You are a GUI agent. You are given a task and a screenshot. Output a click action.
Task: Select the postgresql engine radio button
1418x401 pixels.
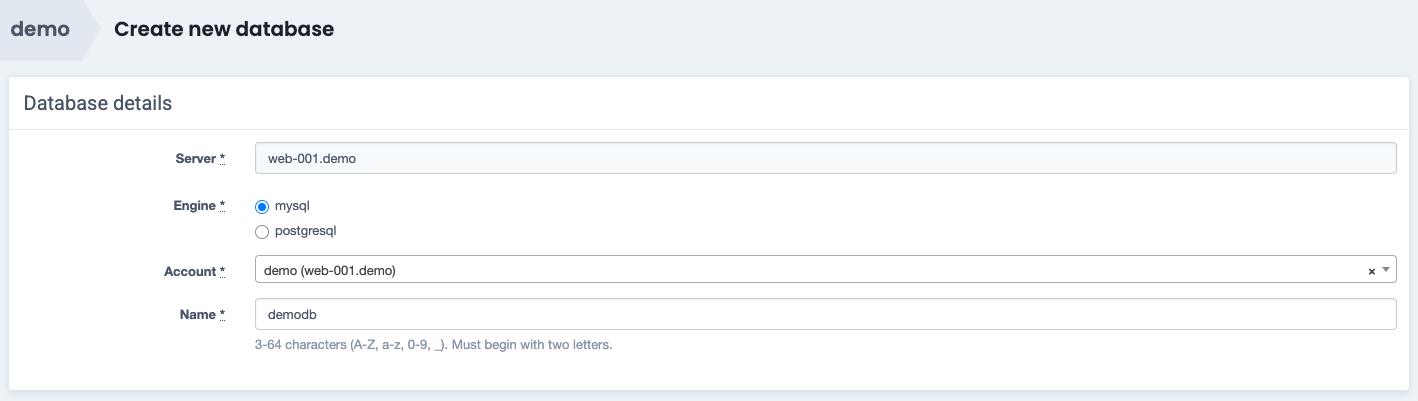point(262,232)
